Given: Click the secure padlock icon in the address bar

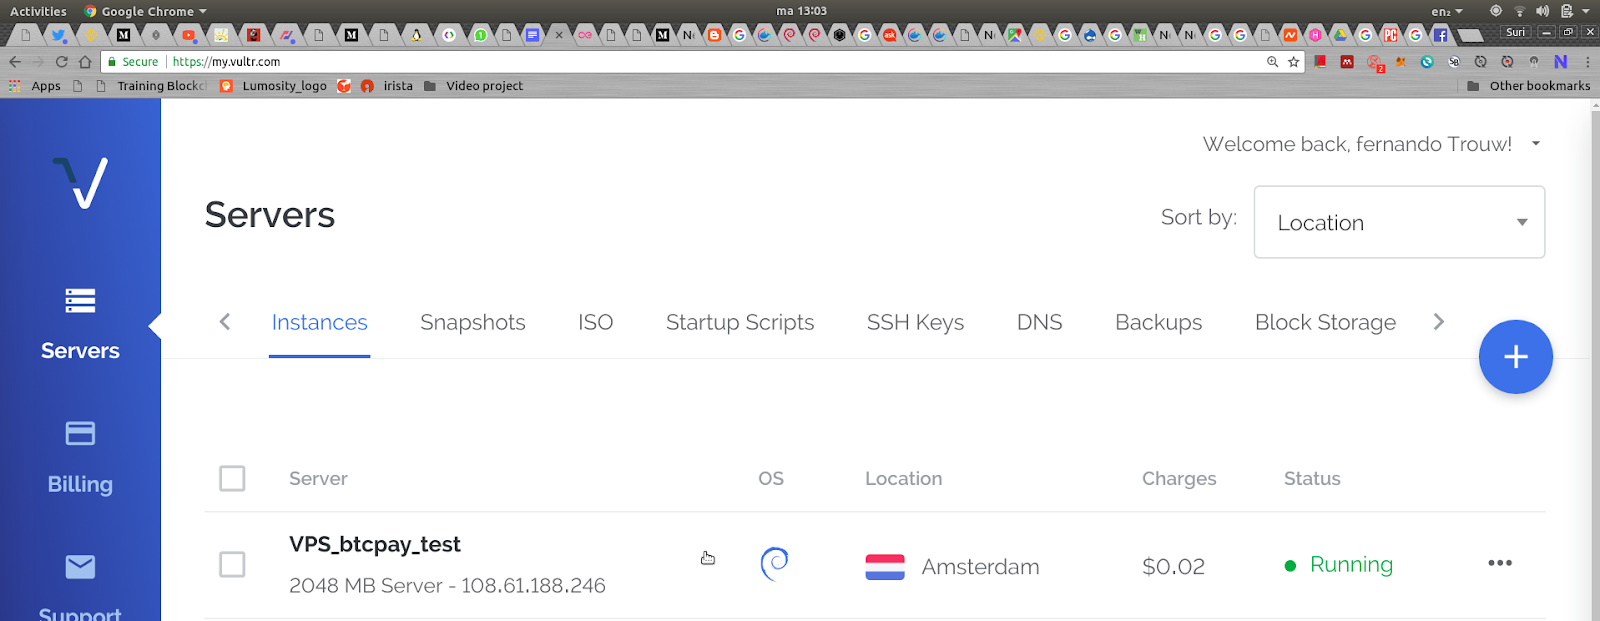Looking at the screenshot, I should click(x=112, y=62).
